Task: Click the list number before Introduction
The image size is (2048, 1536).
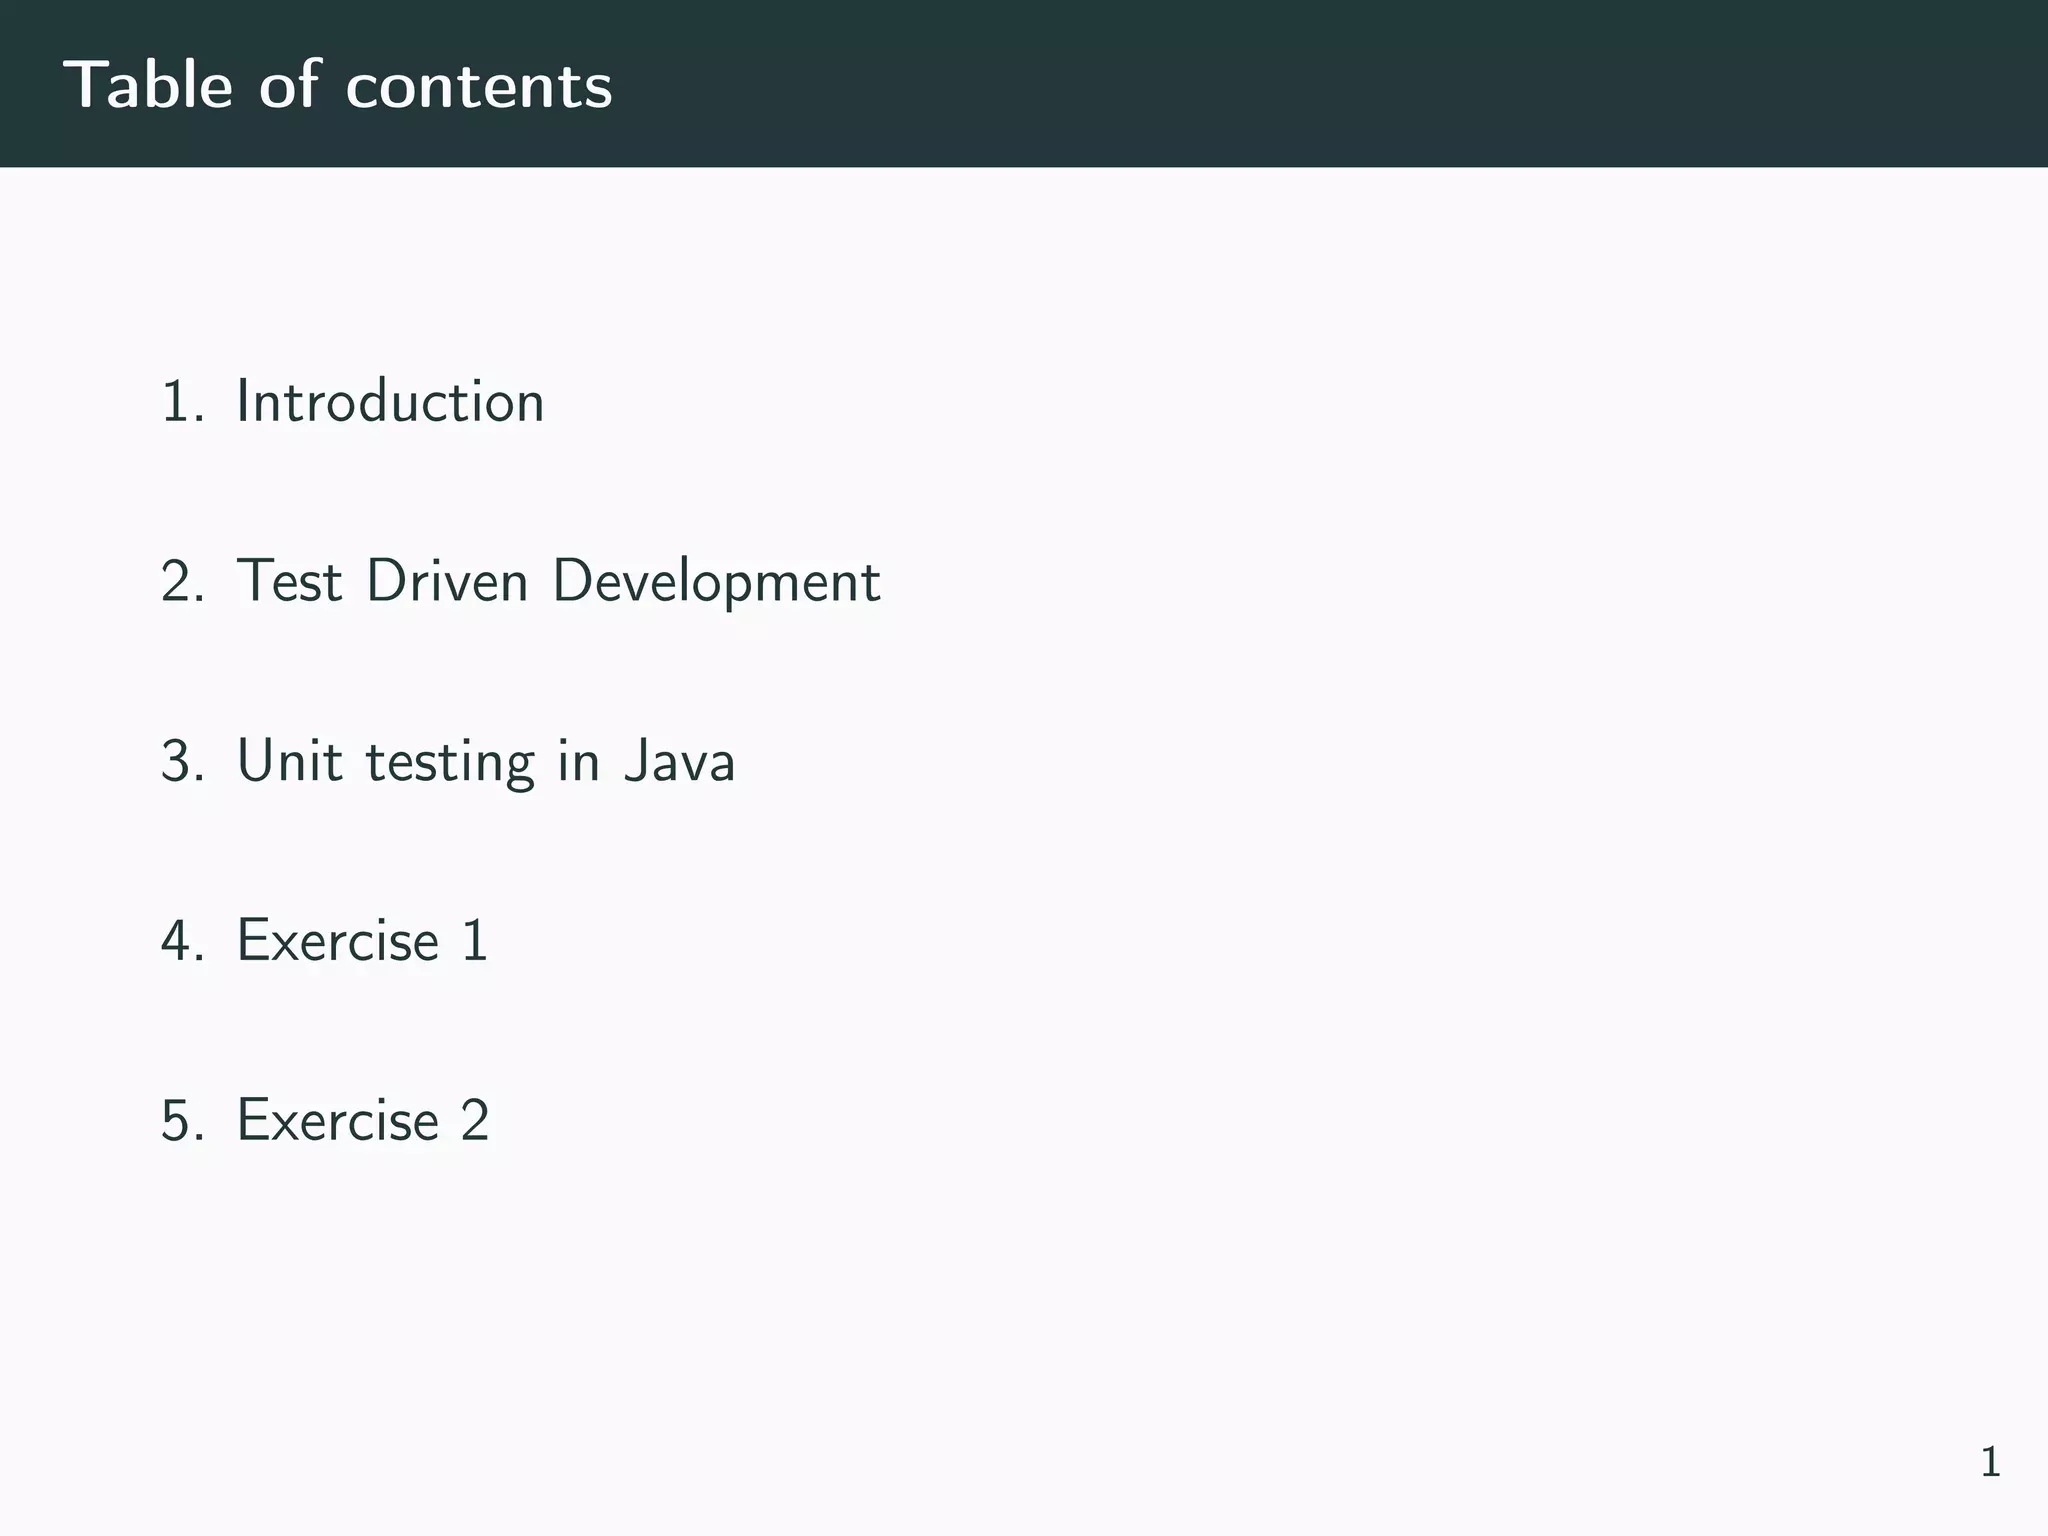Action: (x=181, y=402)
